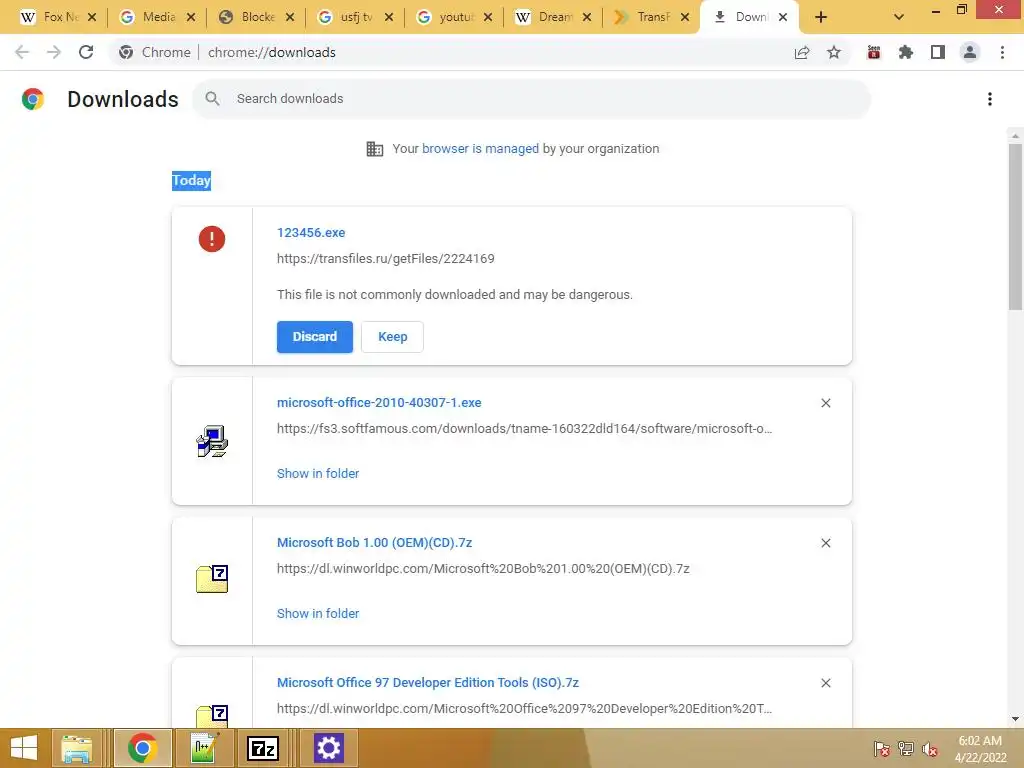Screen dimensions: 1024x768
Task: Click the Action Center flag tray icon
Action: point(882,748)
